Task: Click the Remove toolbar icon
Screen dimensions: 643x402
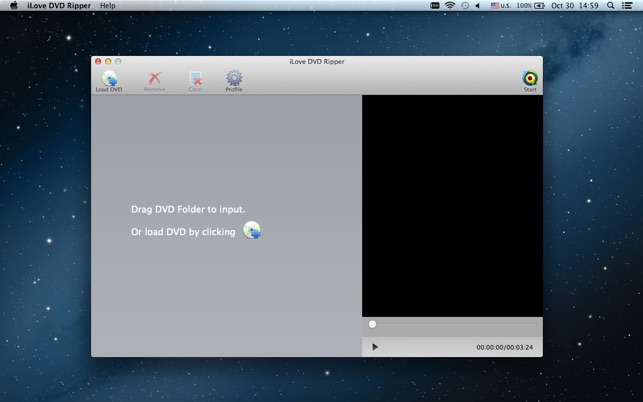Action: coord(154,79)
